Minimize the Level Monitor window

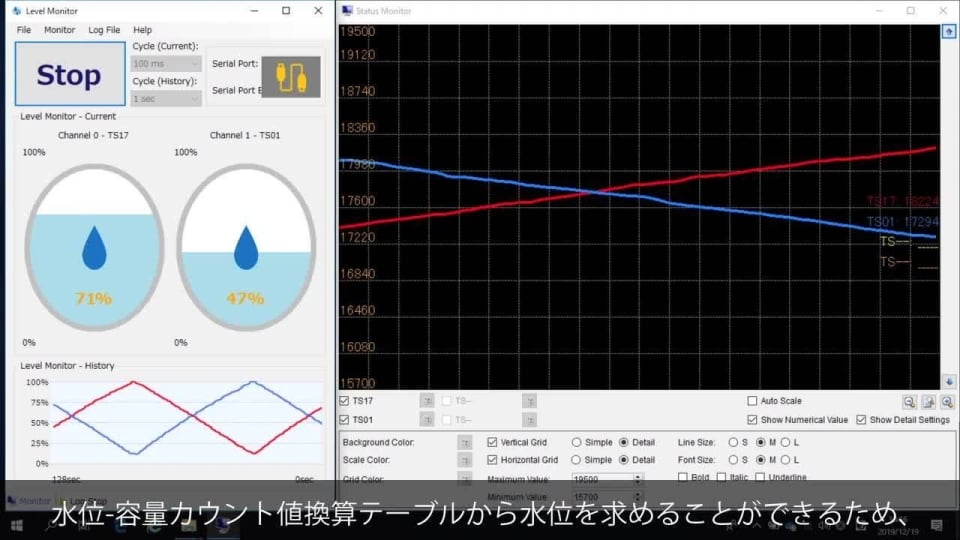(x=254, y=10)
